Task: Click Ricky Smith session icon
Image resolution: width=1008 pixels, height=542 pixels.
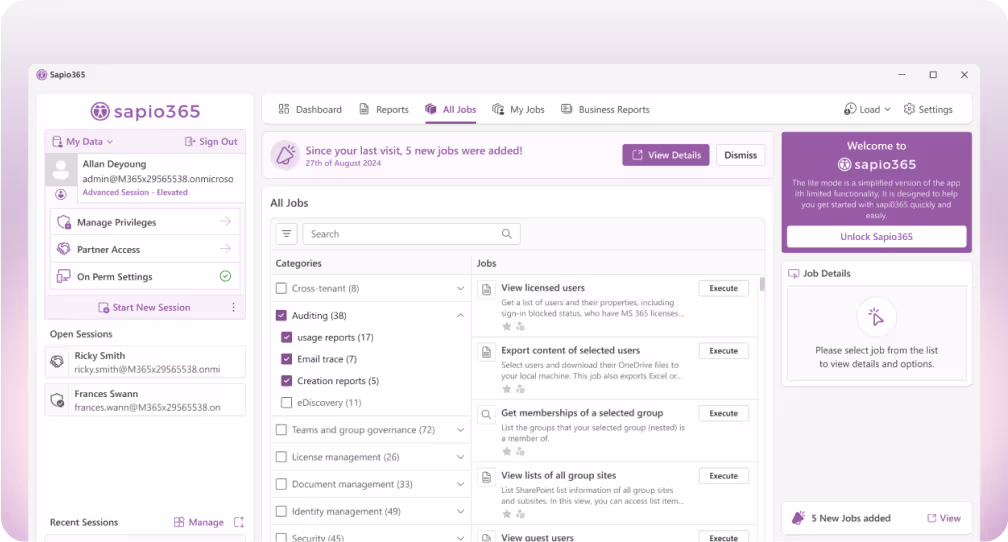Action: tap(57, 361)
